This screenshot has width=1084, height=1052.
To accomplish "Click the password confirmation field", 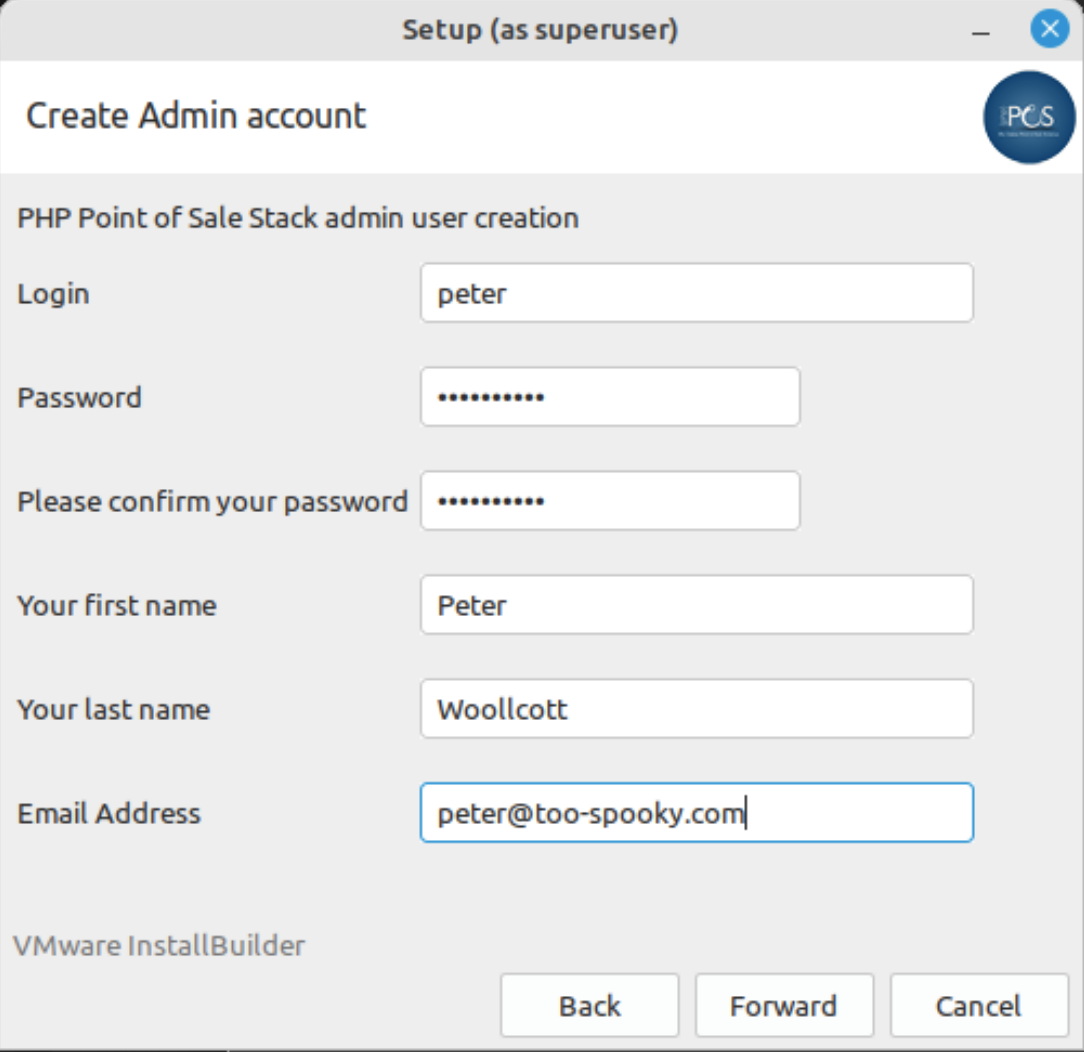I will click(x=610, y=501).
